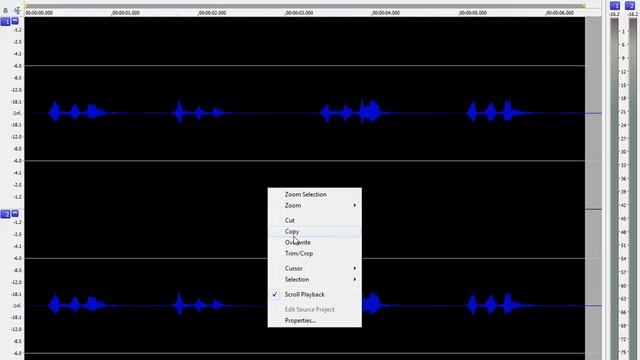Click Copy in the context menu

[314, 231]
